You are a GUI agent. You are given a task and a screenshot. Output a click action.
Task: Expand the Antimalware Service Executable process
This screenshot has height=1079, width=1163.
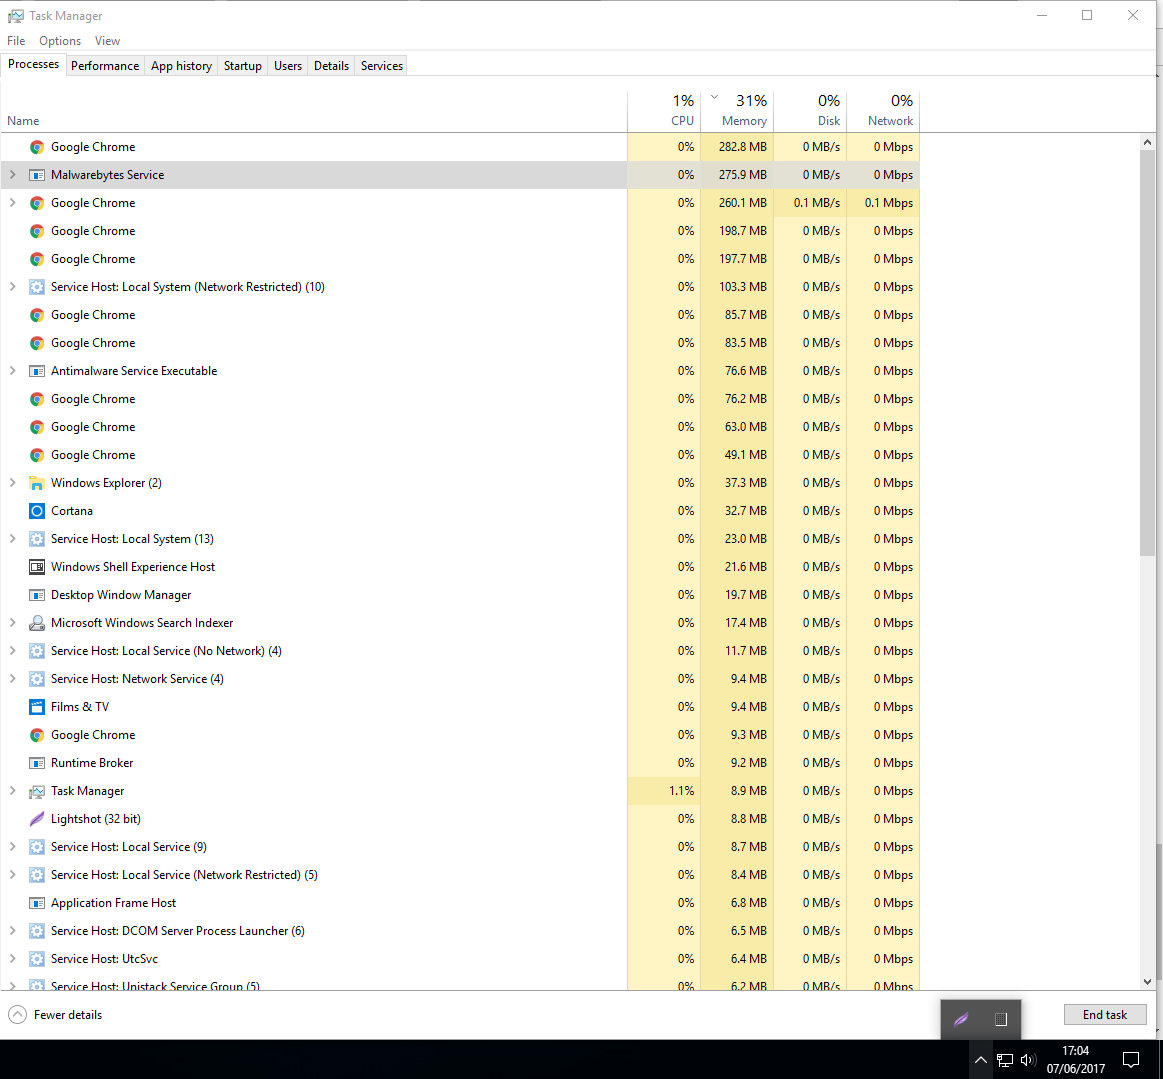click(x=13, y=371)
